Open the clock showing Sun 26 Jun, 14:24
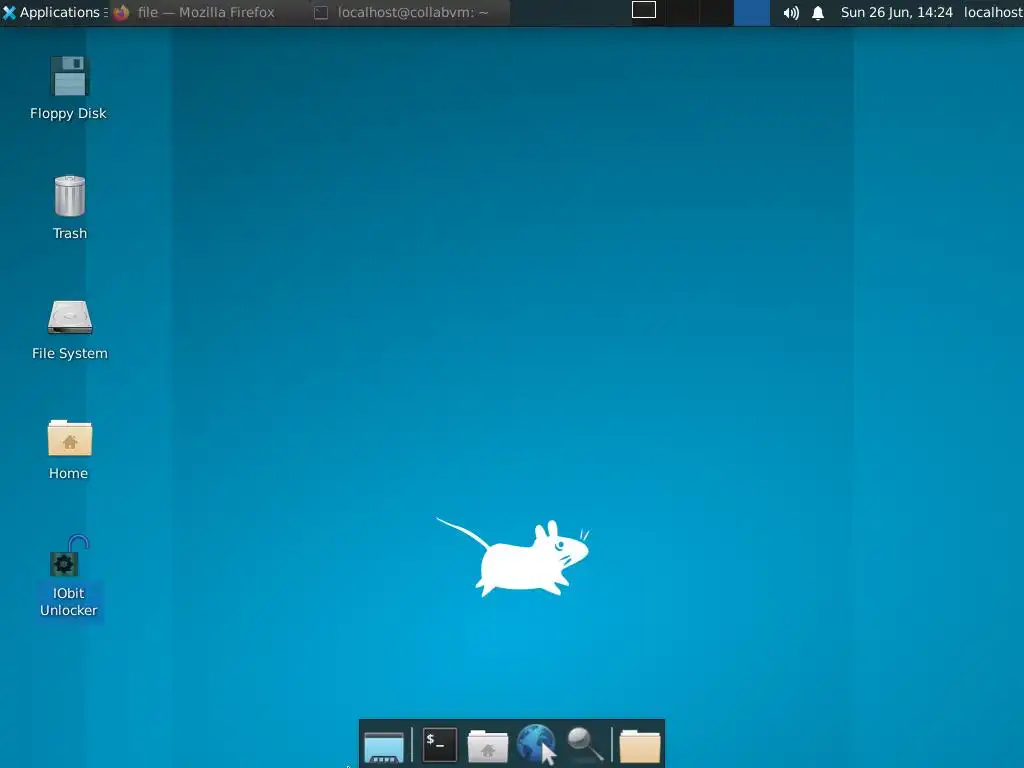Viewport: 1024px width, 768px height. point(896,12)
